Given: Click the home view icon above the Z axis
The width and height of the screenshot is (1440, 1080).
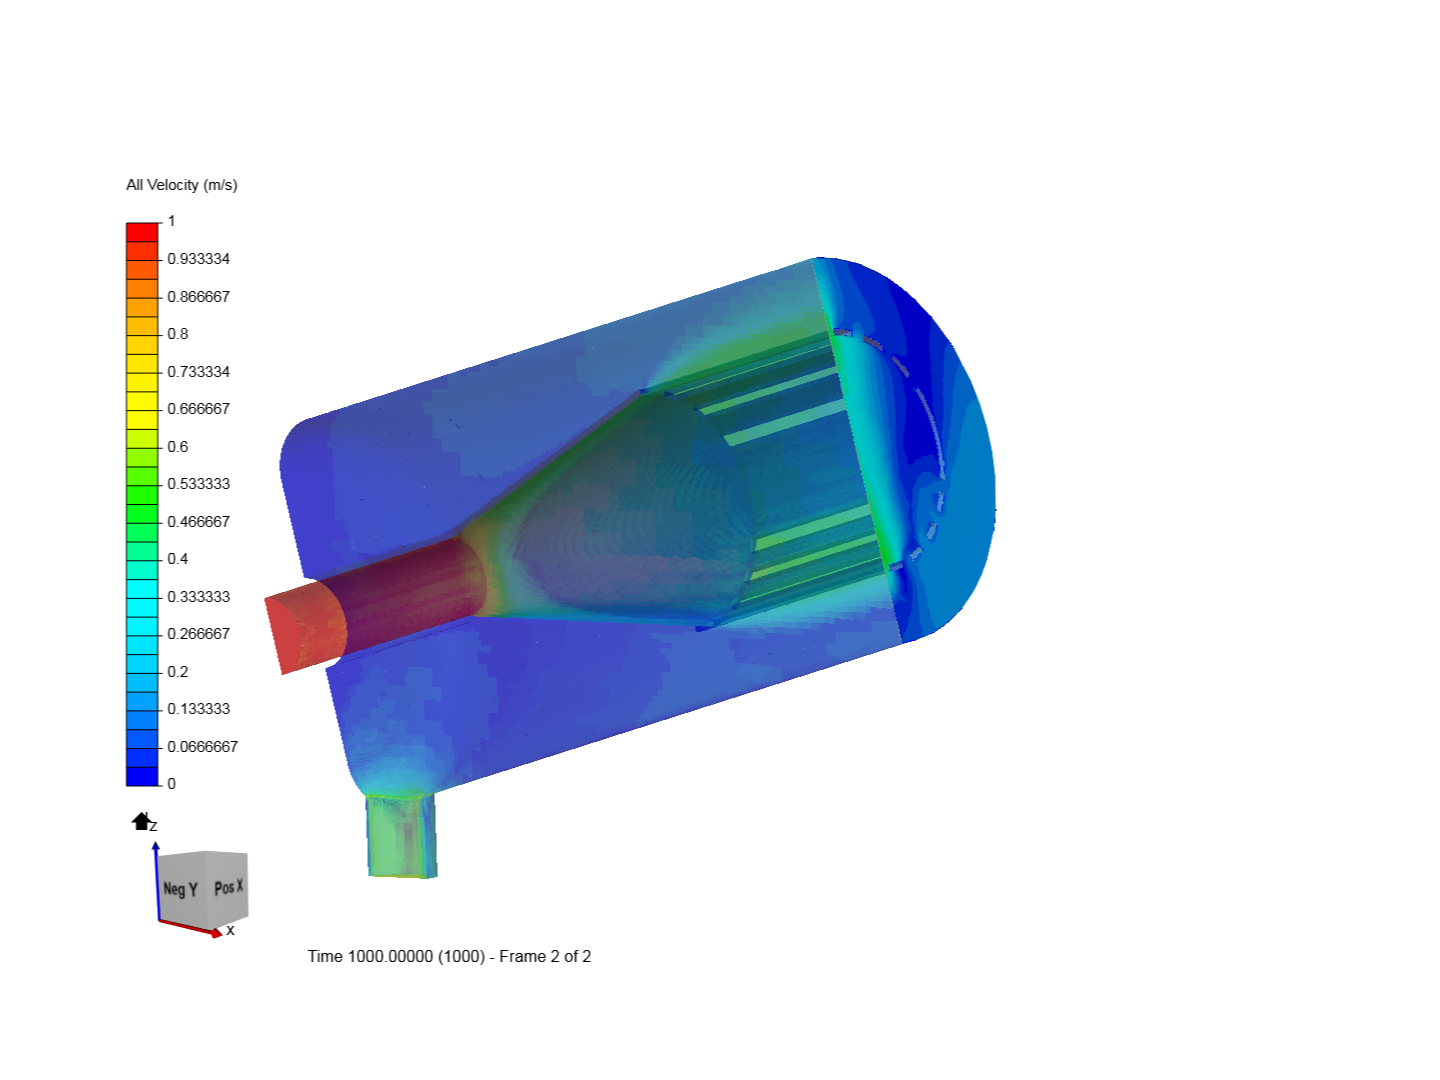Looking at the screenshot, I should [x=141, y=821].
